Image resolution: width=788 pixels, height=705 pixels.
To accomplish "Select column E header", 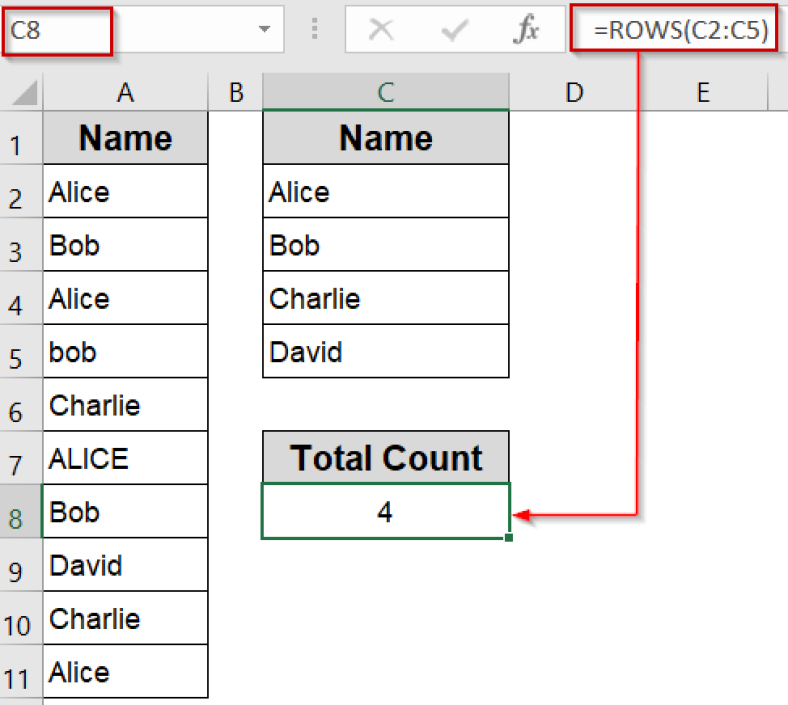I will [x=702, y=92].
